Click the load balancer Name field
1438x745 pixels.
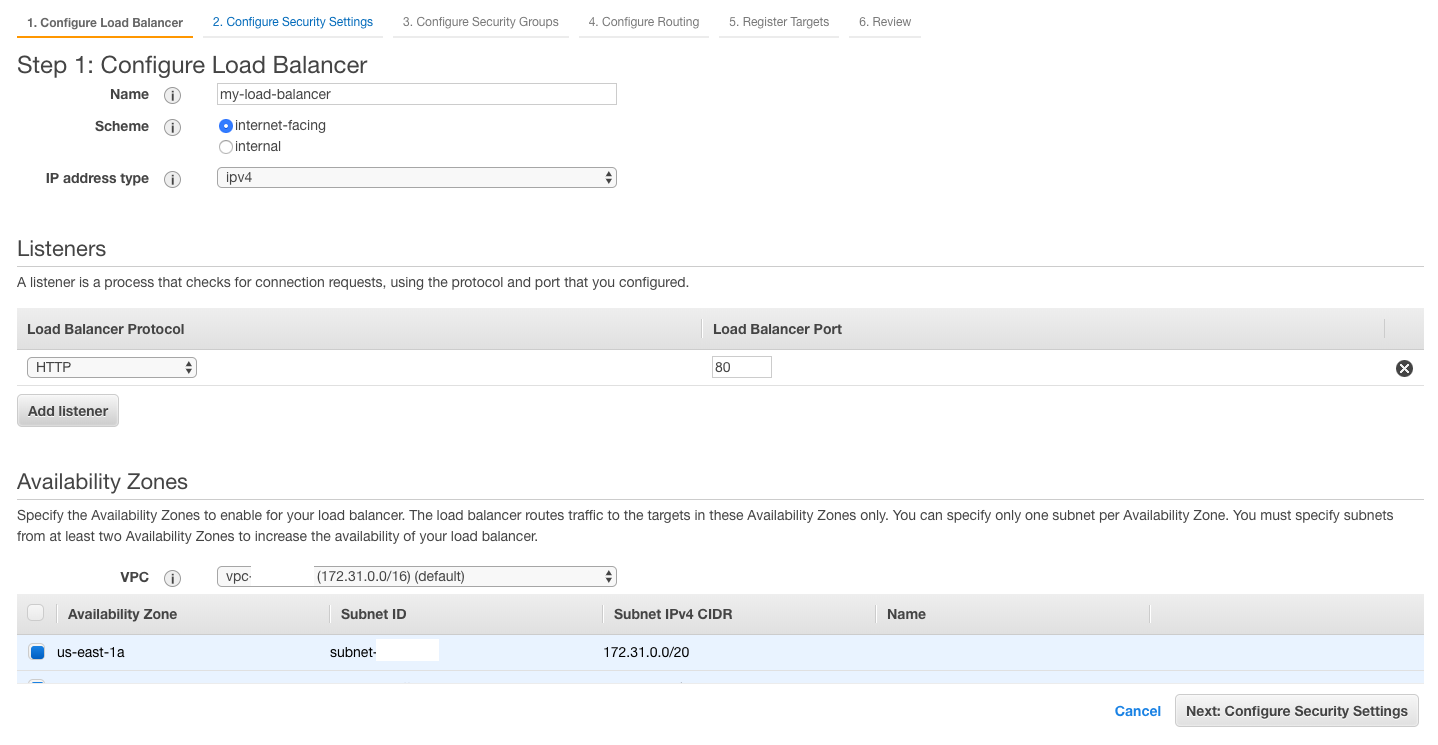click(x=416, y=94)
